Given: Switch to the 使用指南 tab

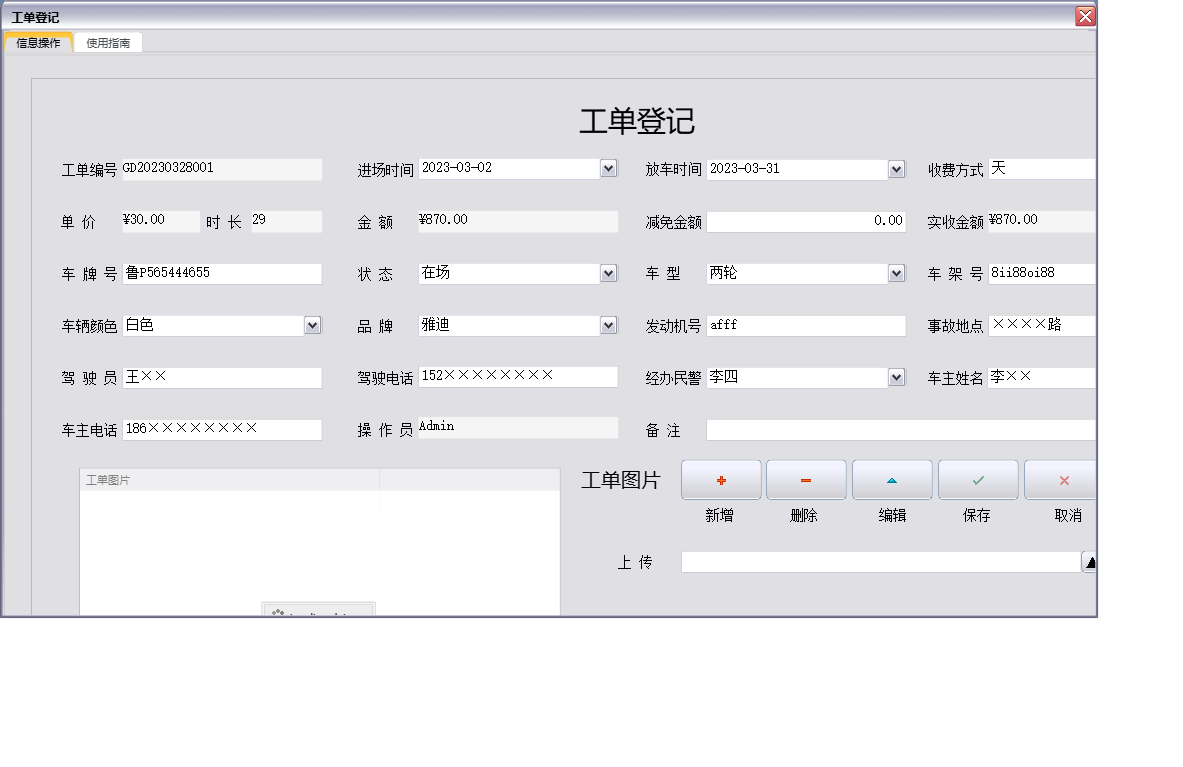Looking at the screenshot, I should 107,42.
